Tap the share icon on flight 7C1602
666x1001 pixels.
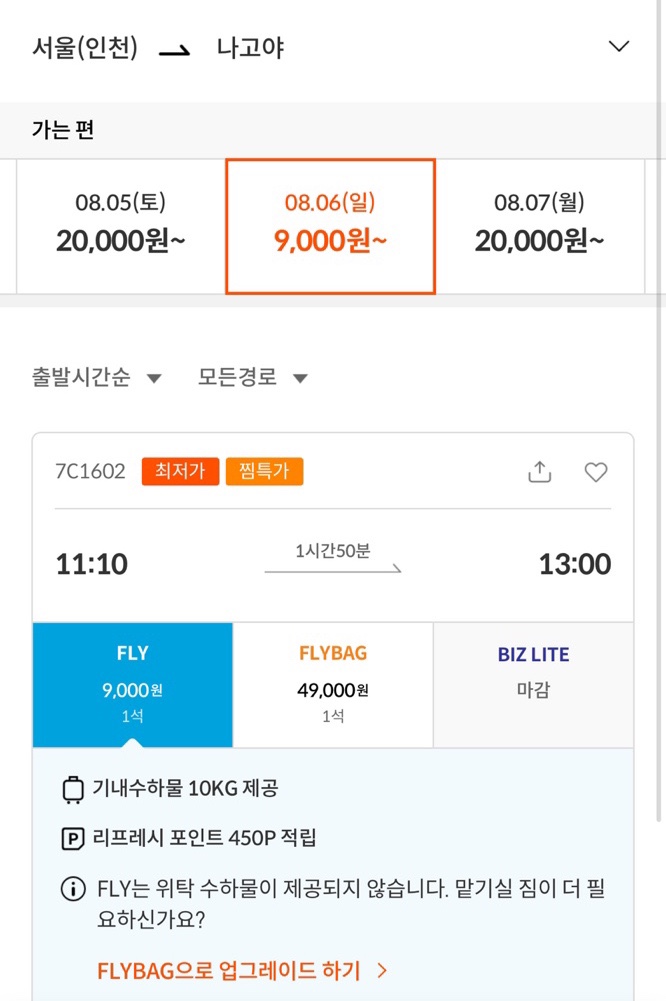(x=539, y=472)
